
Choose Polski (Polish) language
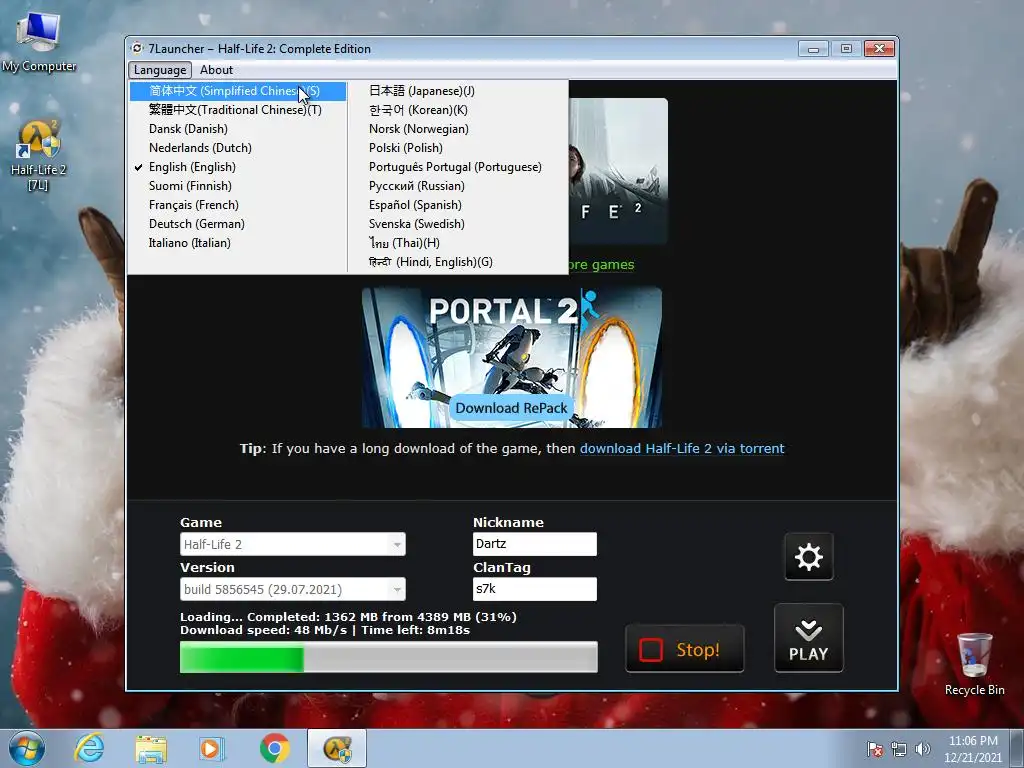pos(458,148)
